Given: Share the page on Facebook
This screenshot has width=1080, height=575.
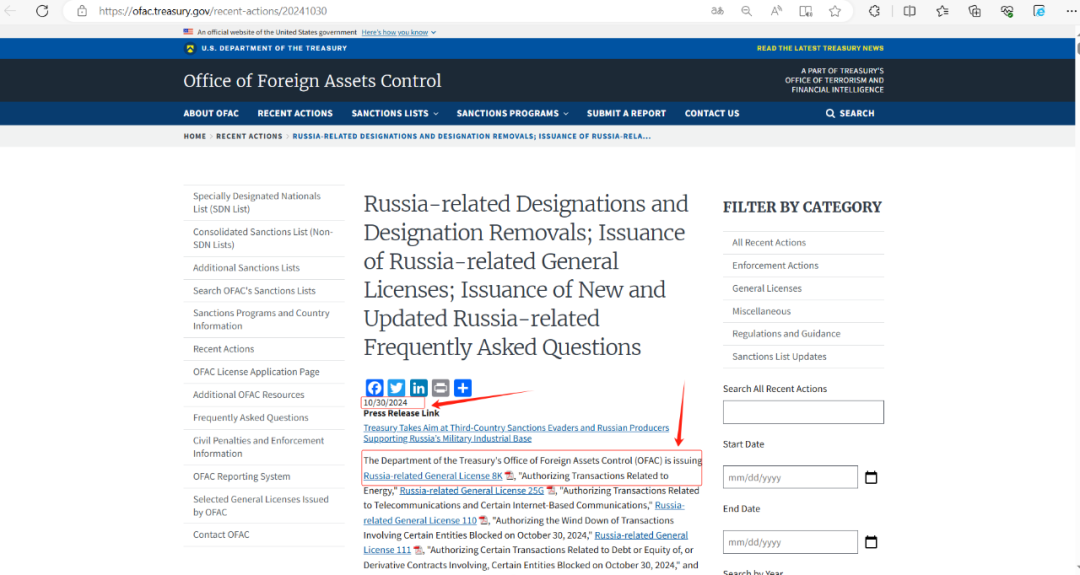Looking at the screenshot, I should point(374,388).
